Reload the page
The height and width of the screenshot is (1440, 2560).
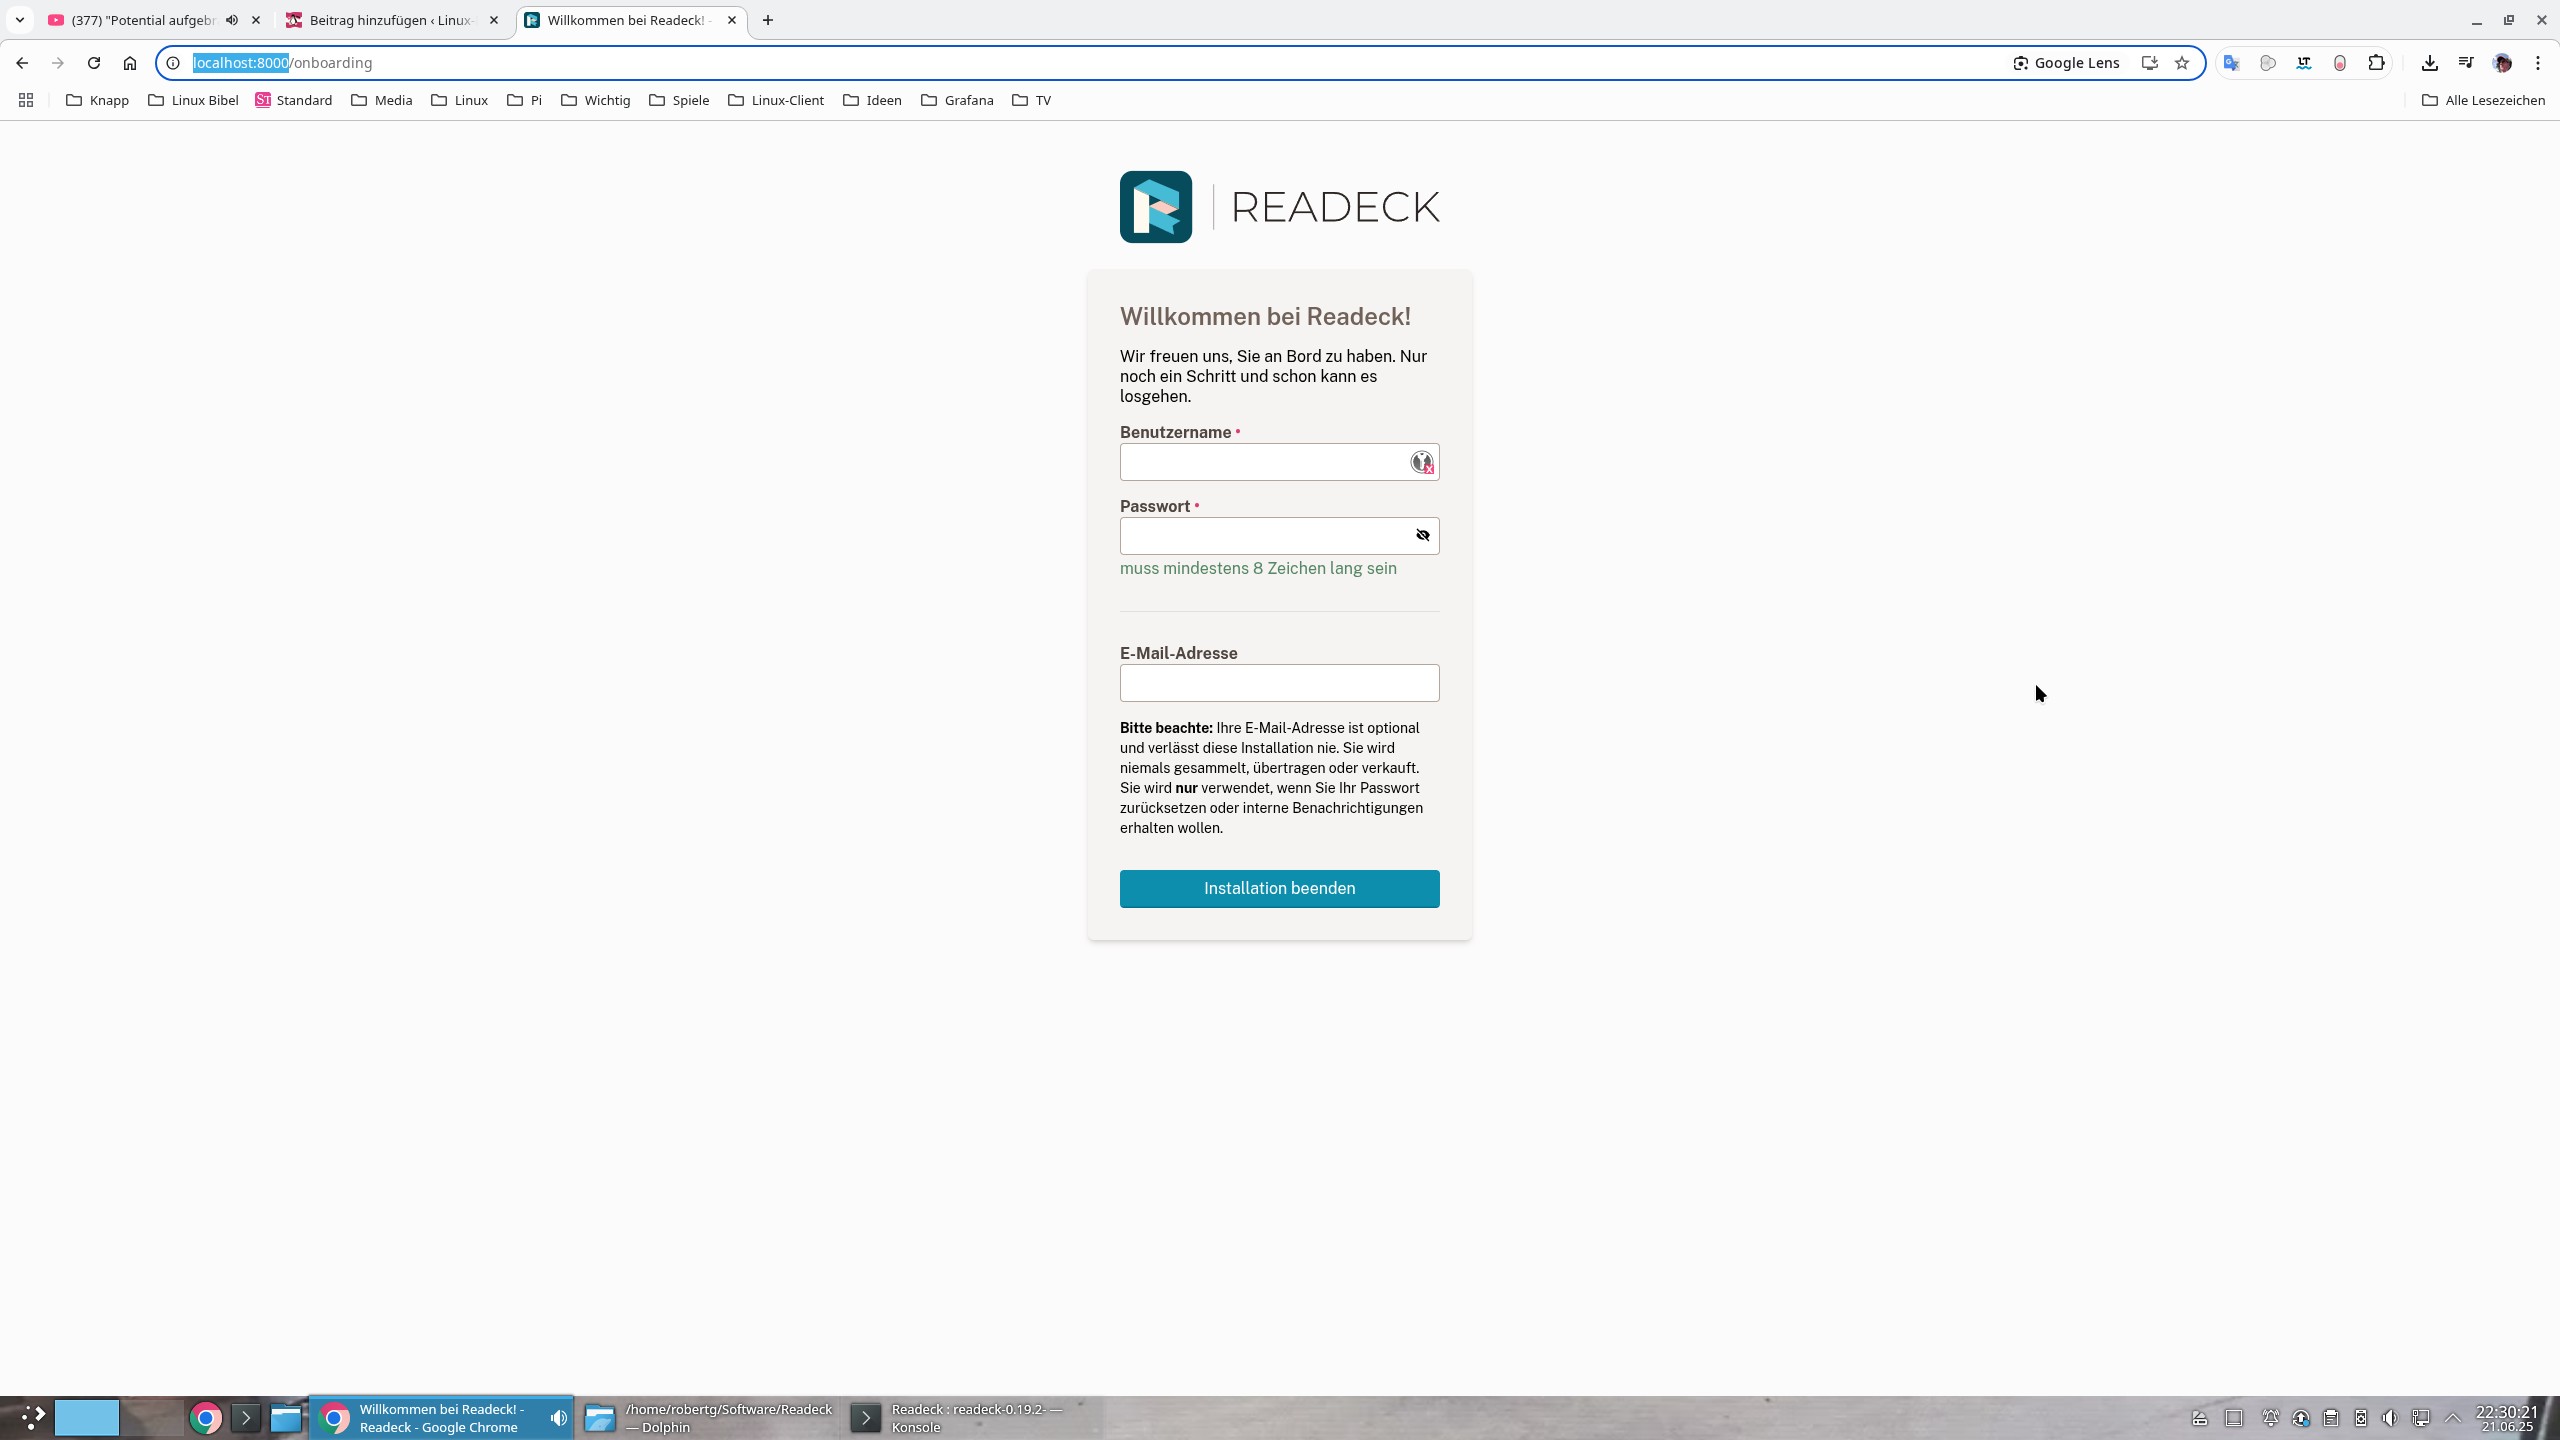point(94,63)
